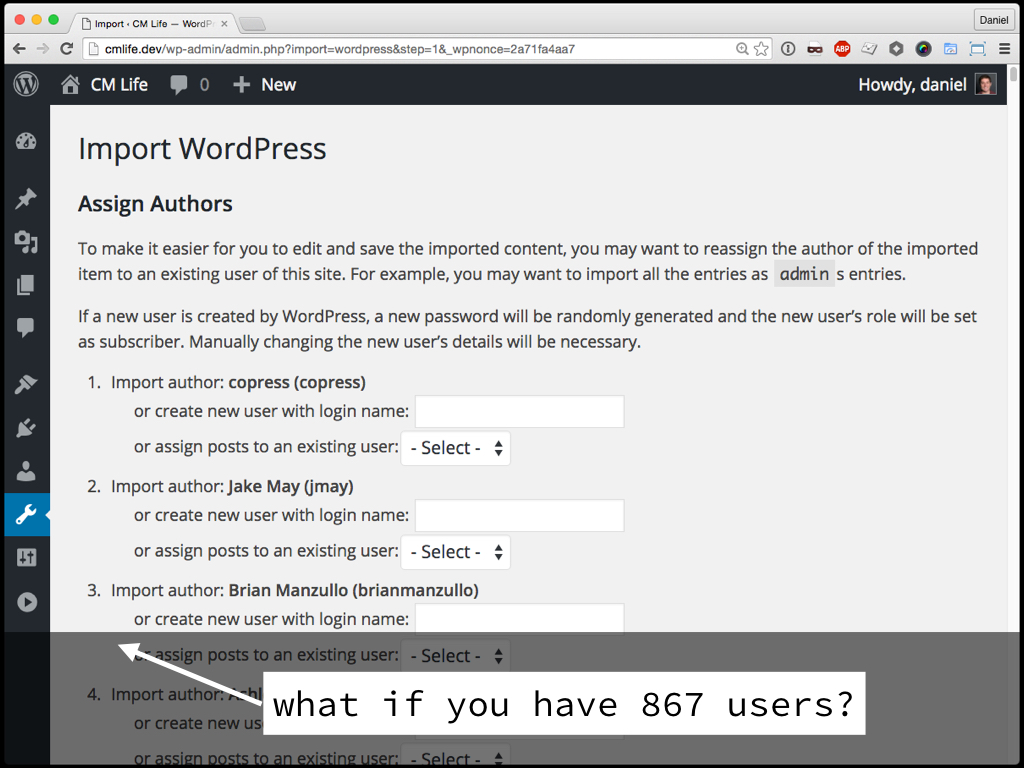The image size is (1024, 768).
Task: Open the hexagon extension icon
Action: (896, 49)
